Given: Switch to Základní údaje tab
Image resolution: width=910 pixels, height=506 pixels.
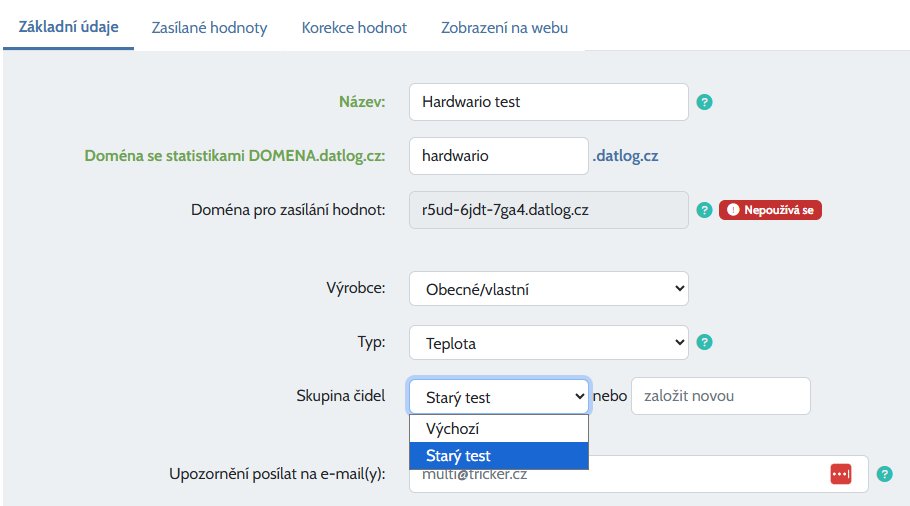Looking at the screenshot, I should pyautogui.click(x=68, y=27).
